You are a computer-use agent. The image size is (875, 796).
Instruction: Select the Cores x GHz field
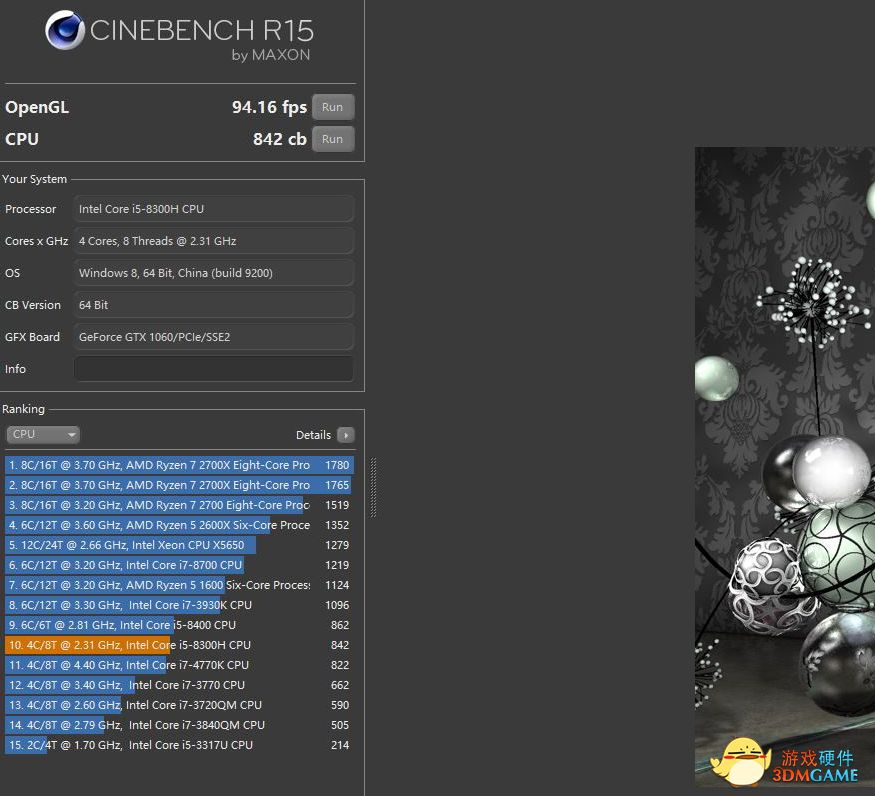pos(214,241)
